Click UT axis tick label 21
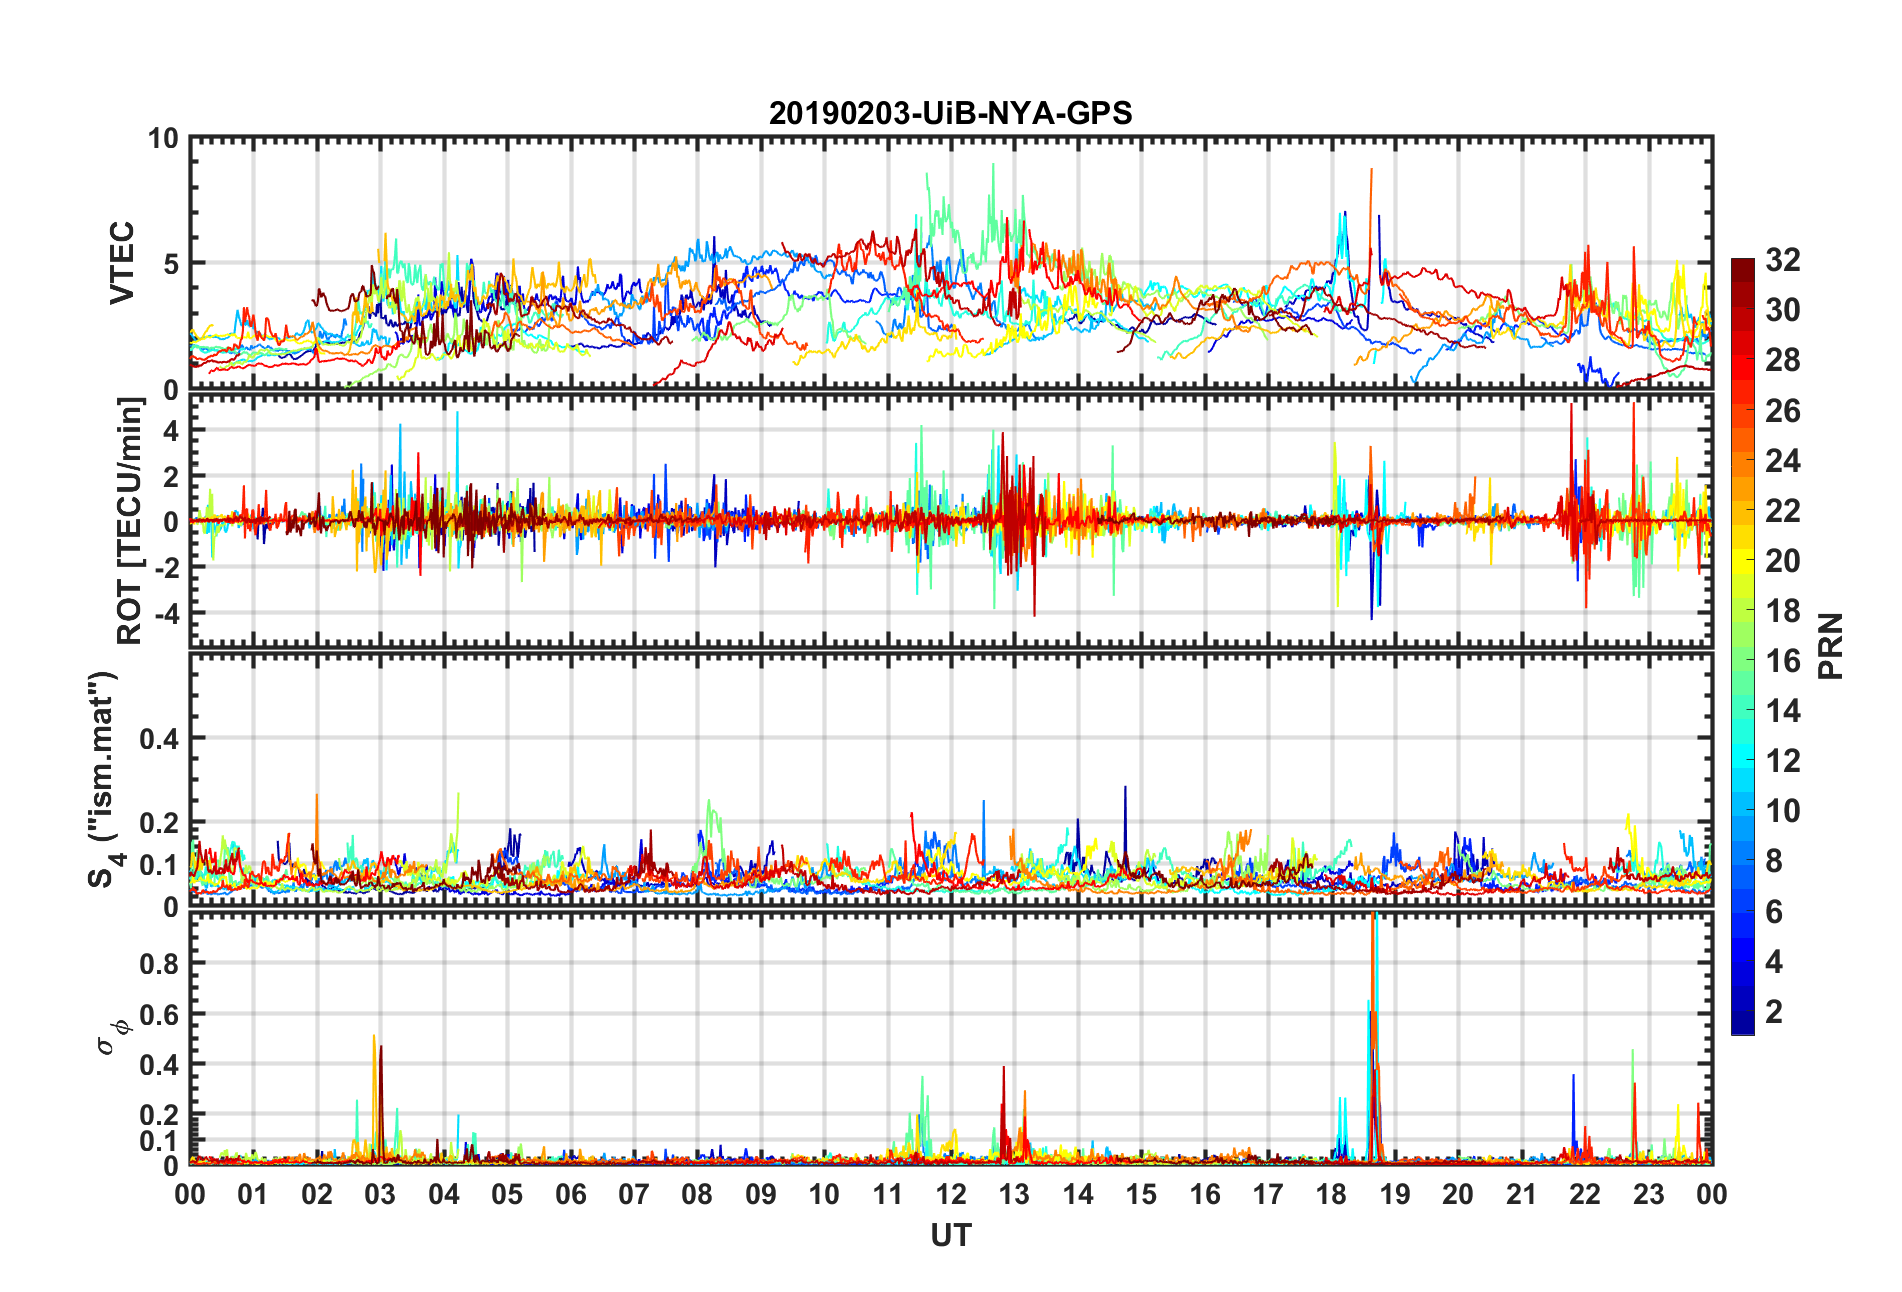The height and width of the screenshot is (1292, 1902). [1522, 1194]
